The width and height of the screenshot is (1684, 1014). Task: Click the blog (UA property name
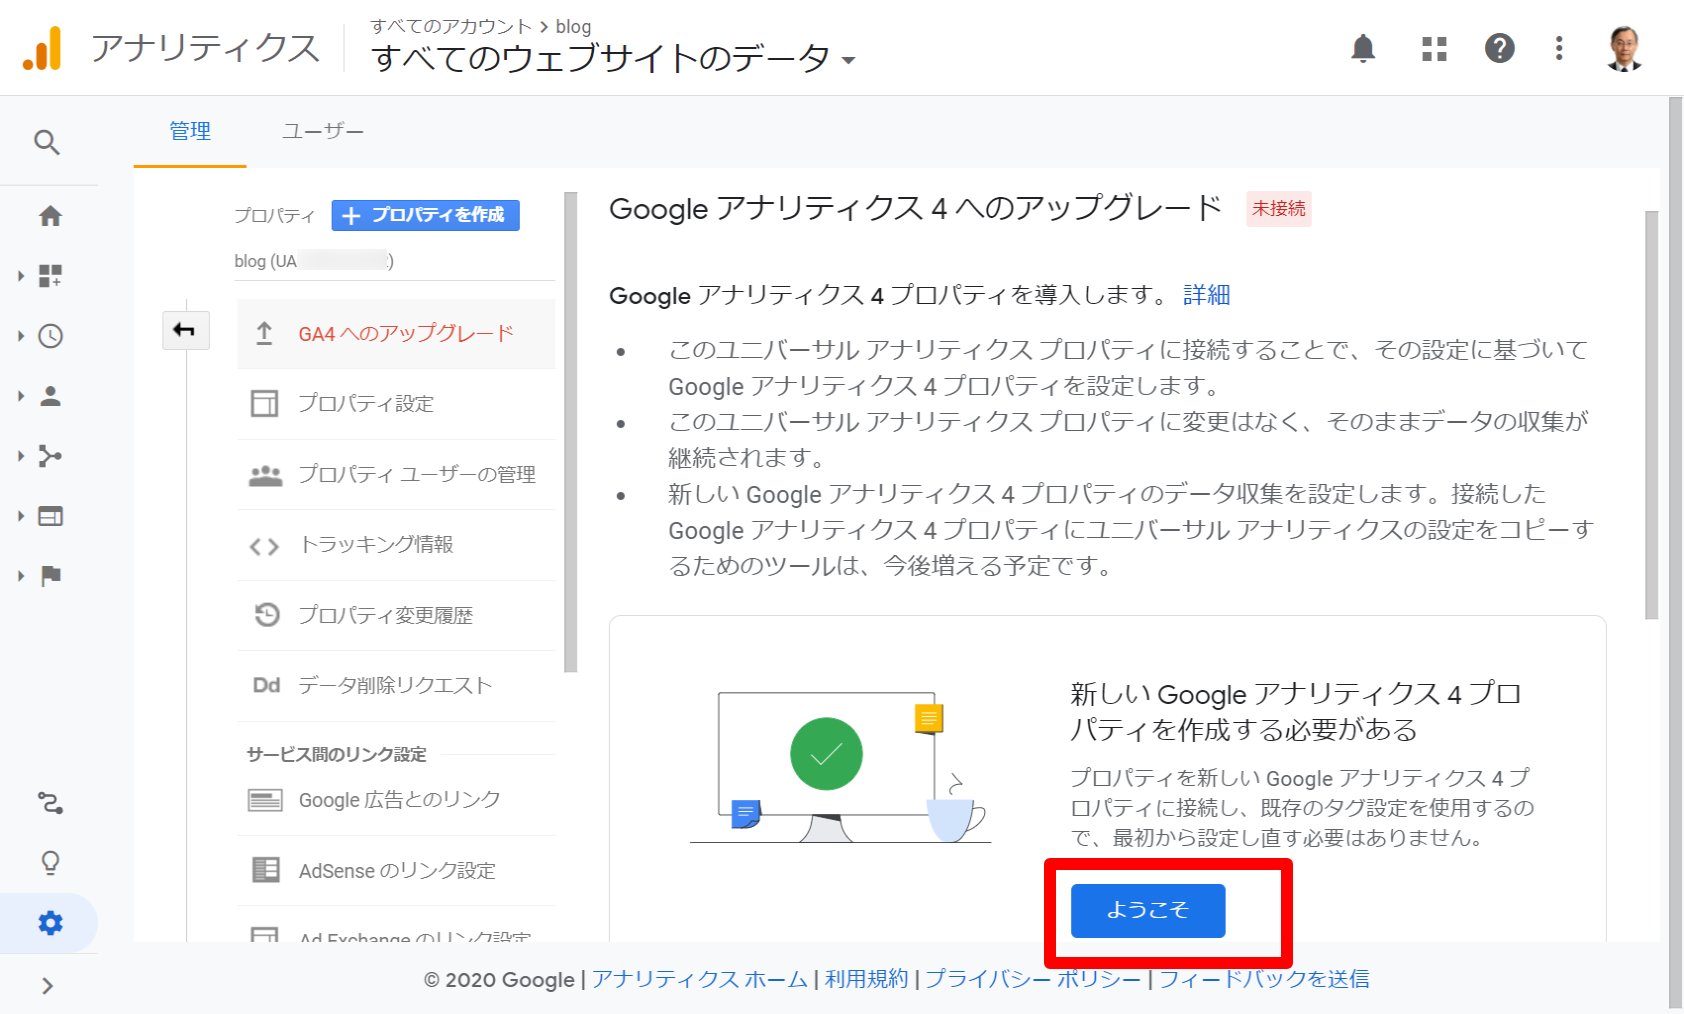[x=314, y=261]
